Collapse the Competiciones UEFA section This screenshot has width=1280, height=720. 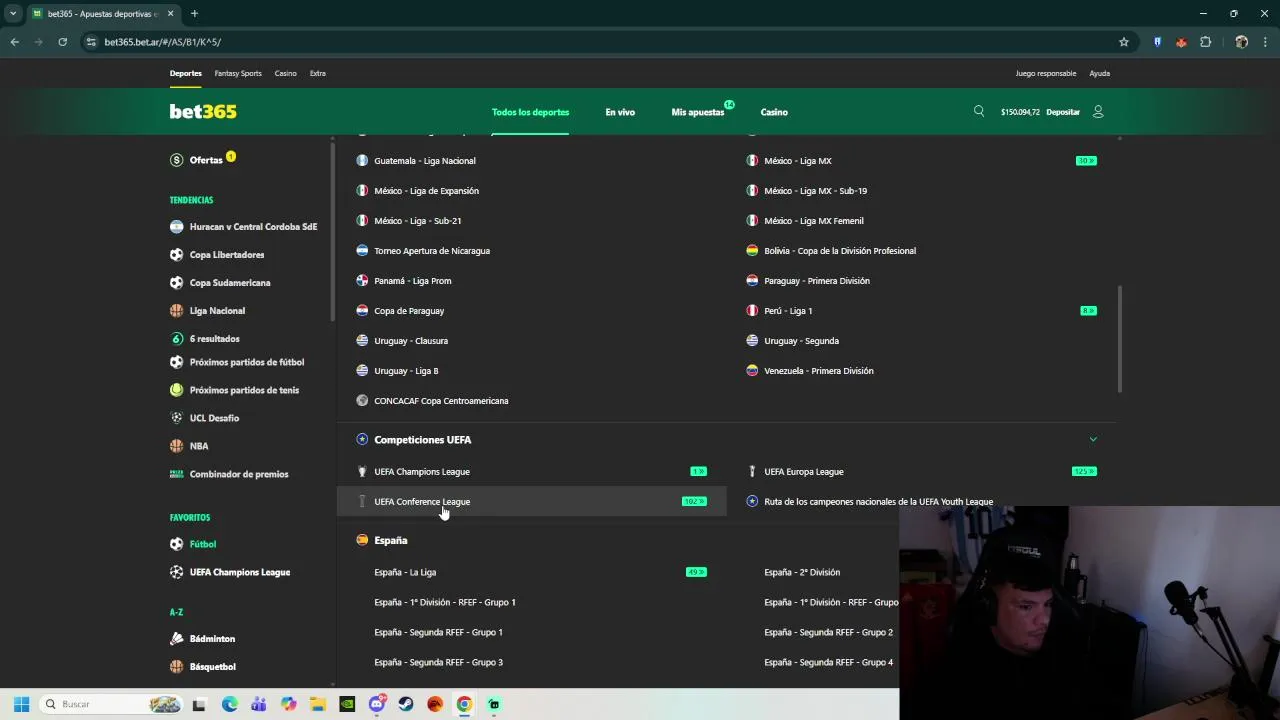click(x=1093, y=439)
